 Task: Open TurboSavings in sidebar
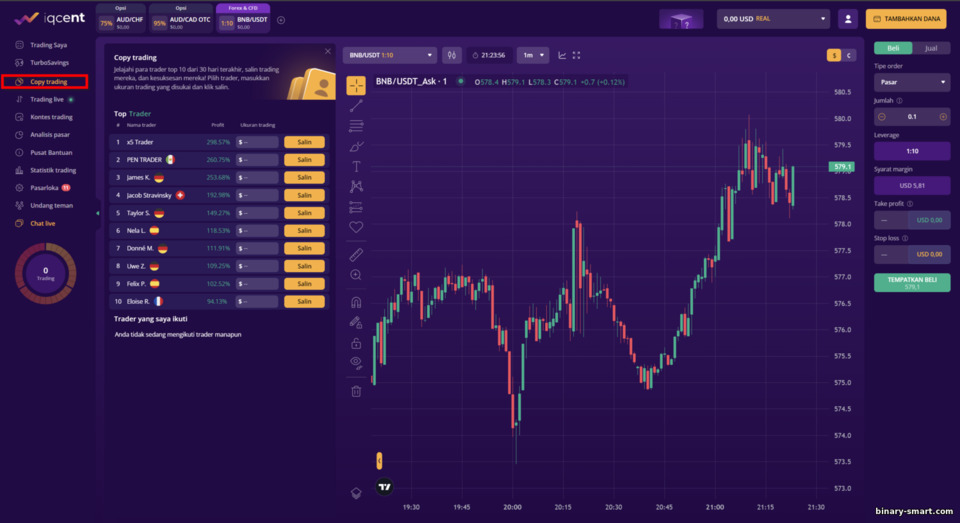49,62
